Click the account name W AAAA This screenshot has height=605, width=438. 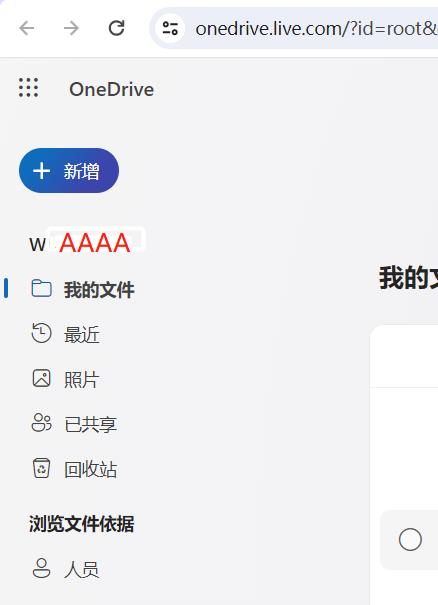pyautogui.click(x=80, y=243)
